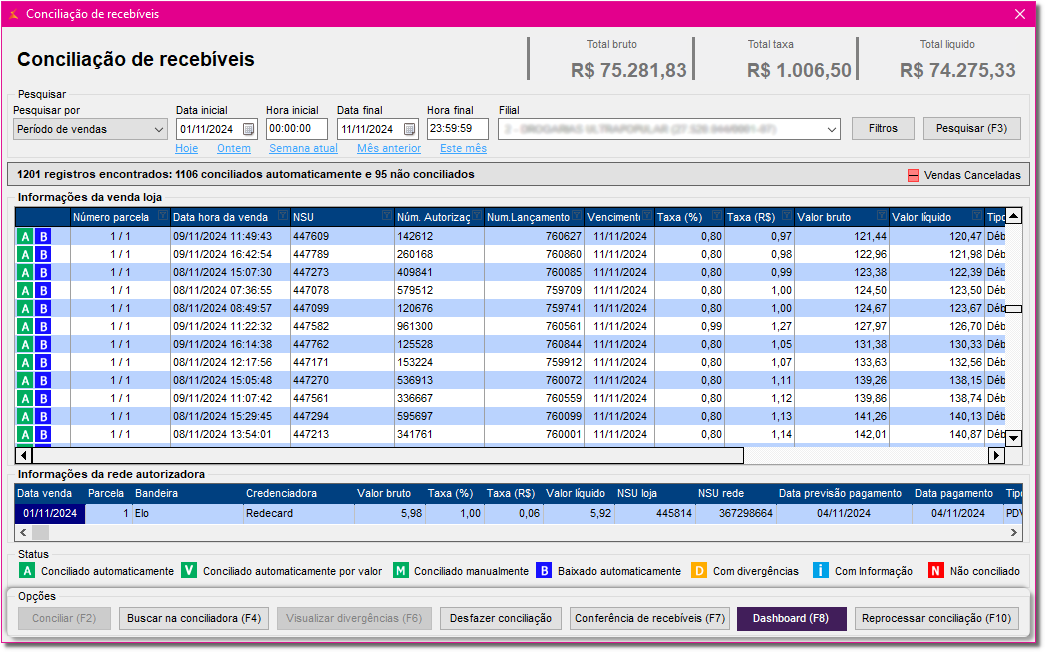1045x652 pixels.
Task: Open the filter on Número parcela column
Action: [x=163, y=216]
